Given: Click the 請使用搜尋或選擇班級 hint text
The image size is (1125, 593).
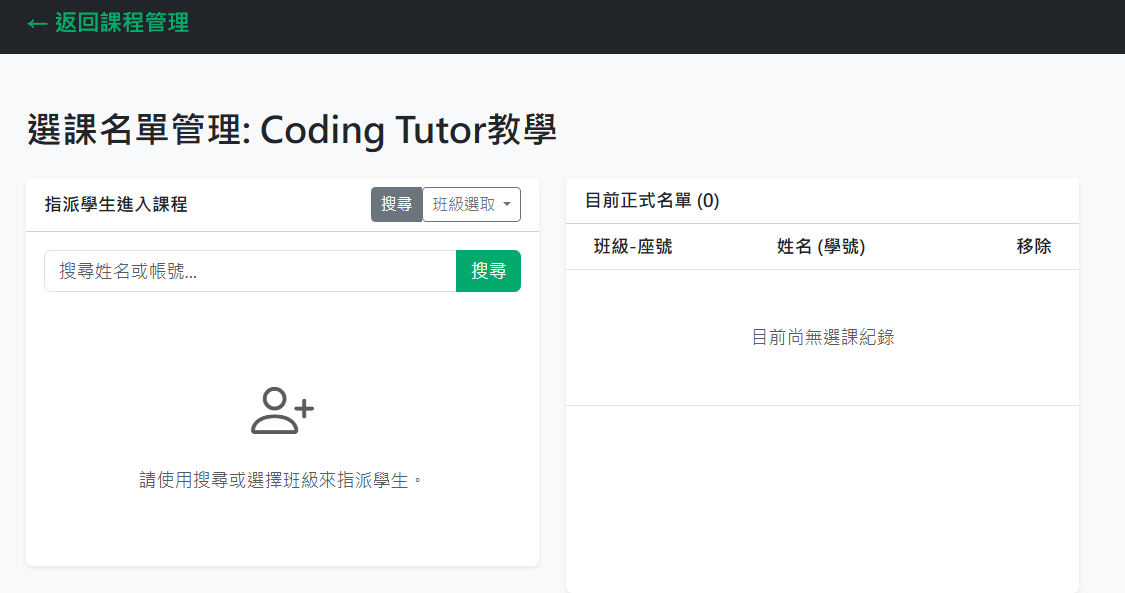Looking at the screenshot, I should click(282, 481).
